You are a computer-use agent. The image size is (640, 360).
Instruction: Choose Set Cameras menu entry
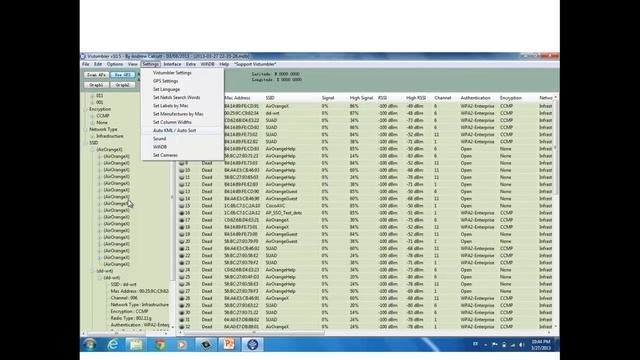click(x=182, y=155)
